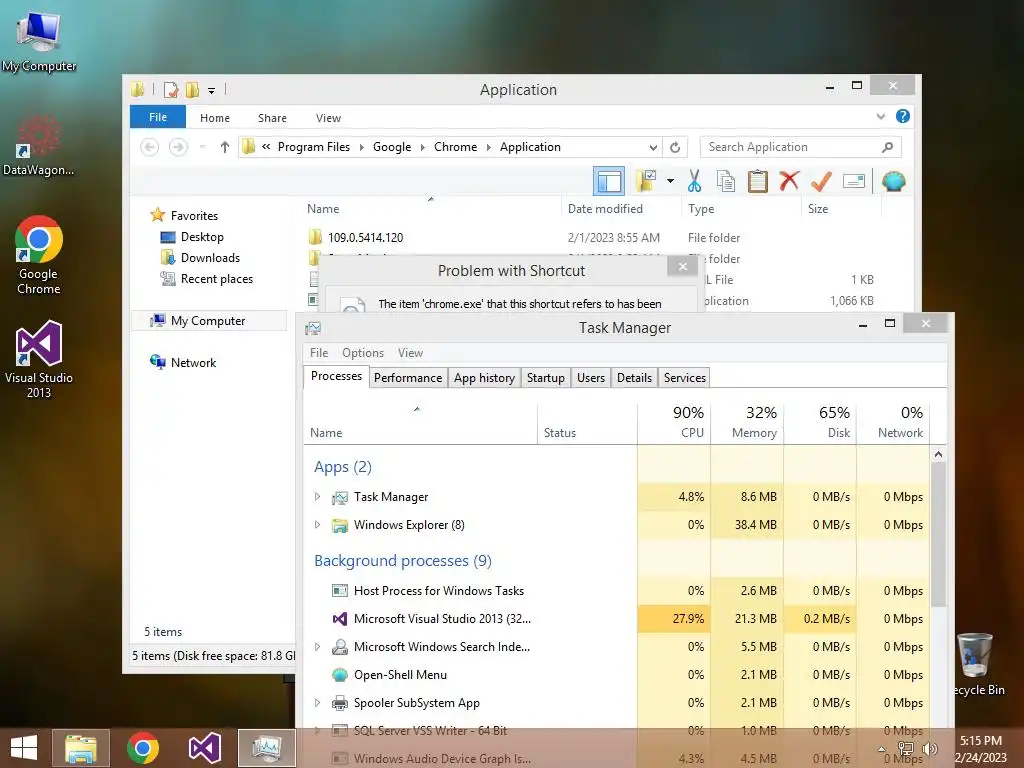The height and width of the screenshot is (768, 1024).
Task: Click the search magnifier icon in Explorer
Action: pyautogui.click(x=887, y=147)
